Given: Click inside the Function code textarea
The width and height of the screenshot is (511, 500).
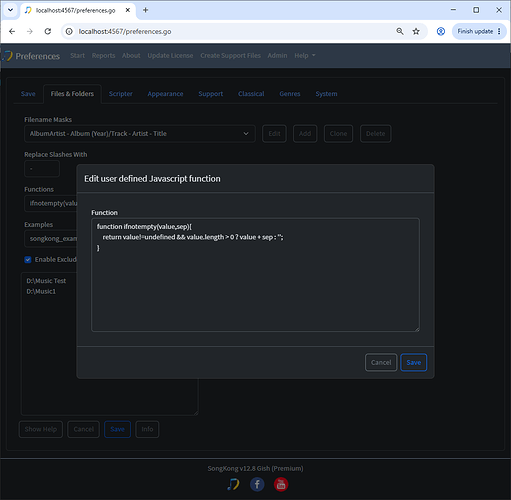Looking at the screenshot, I should click(255, 275).
